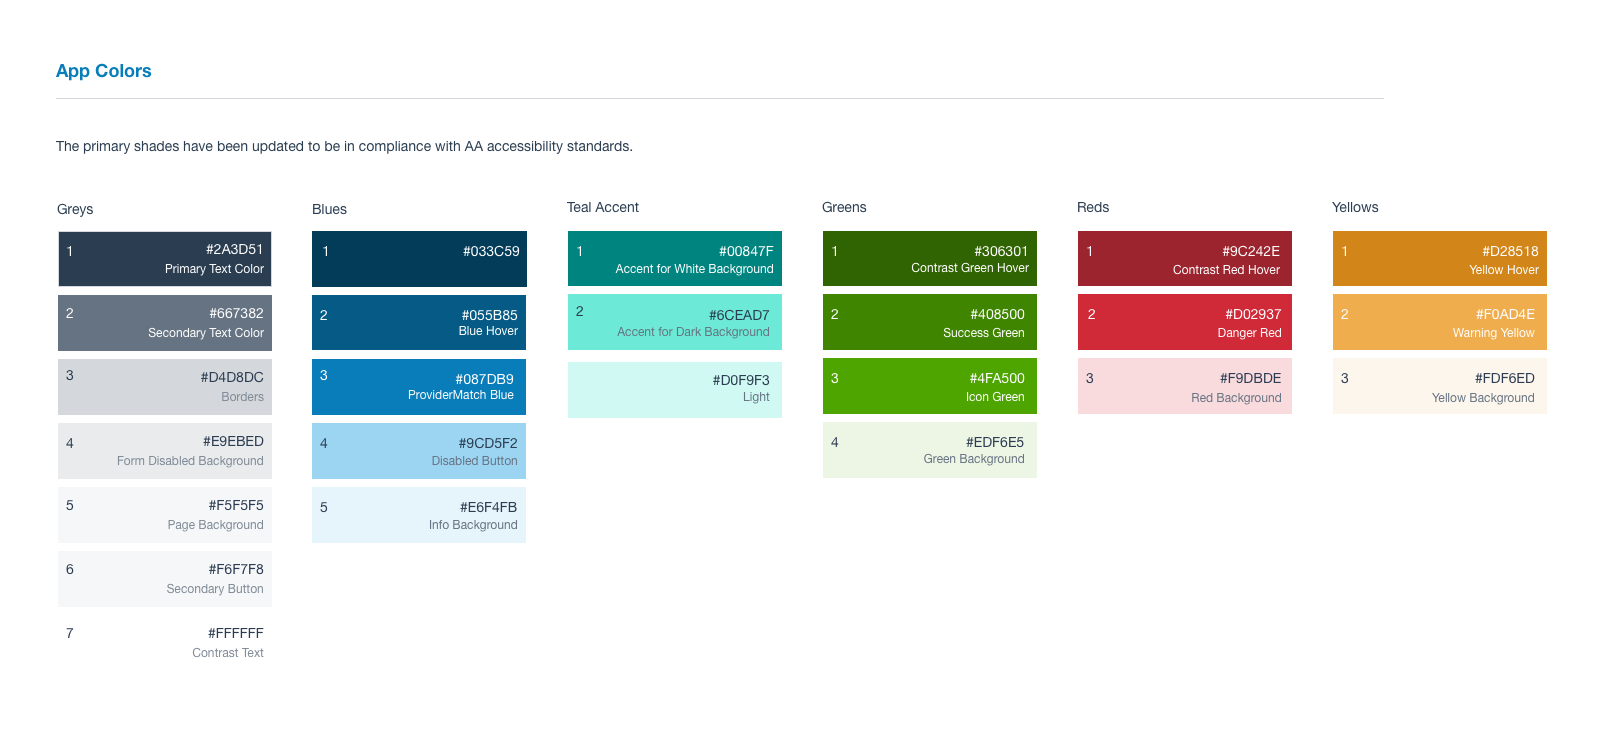Viewport: 1604px width, 747px height.
Task: Click the #F9DBDE Red Background swatch
Action: tap(1185, 386)
